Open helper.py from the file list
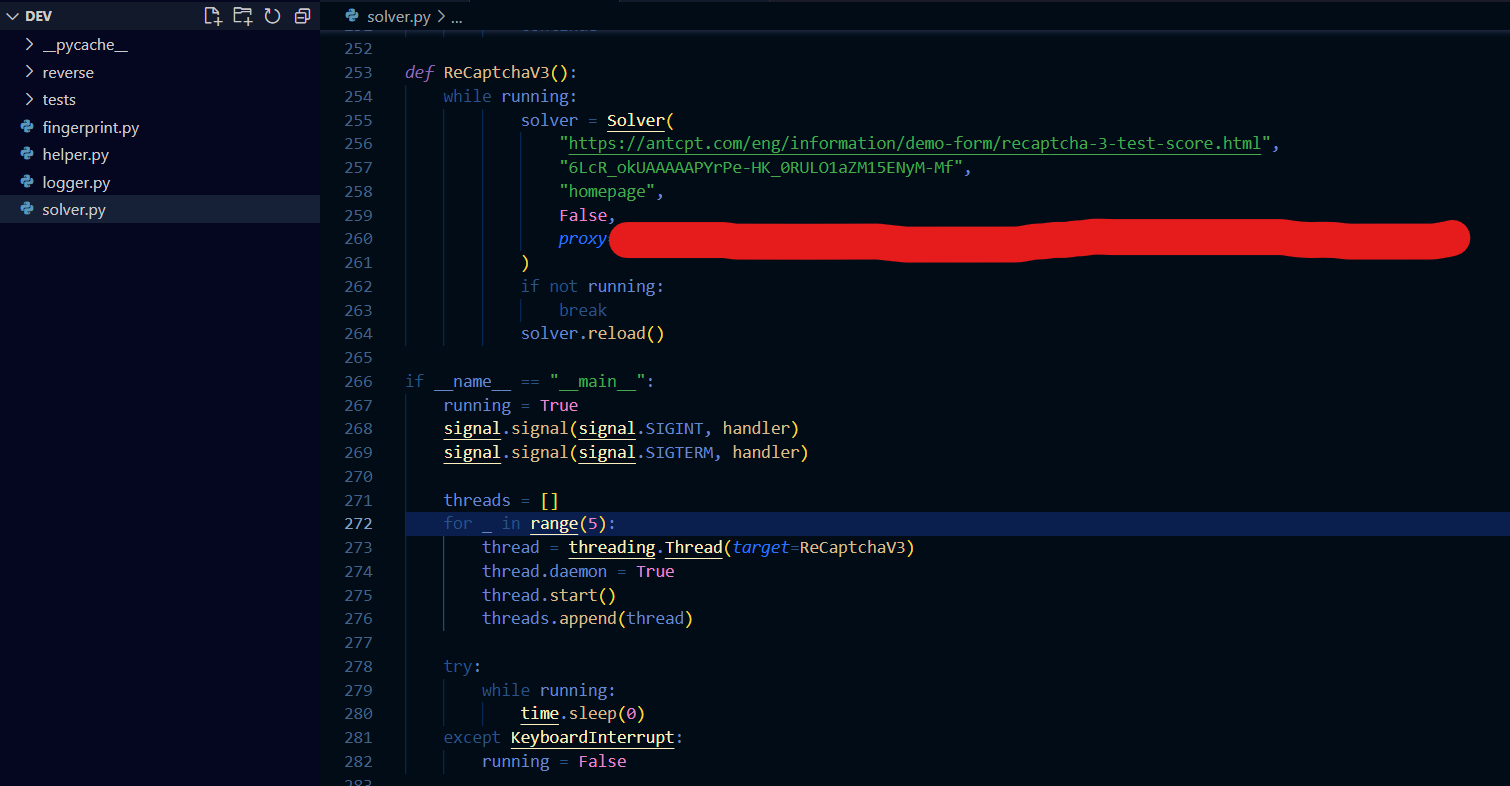The height and width of the screenshot is (786, 1510). (75, 155)
